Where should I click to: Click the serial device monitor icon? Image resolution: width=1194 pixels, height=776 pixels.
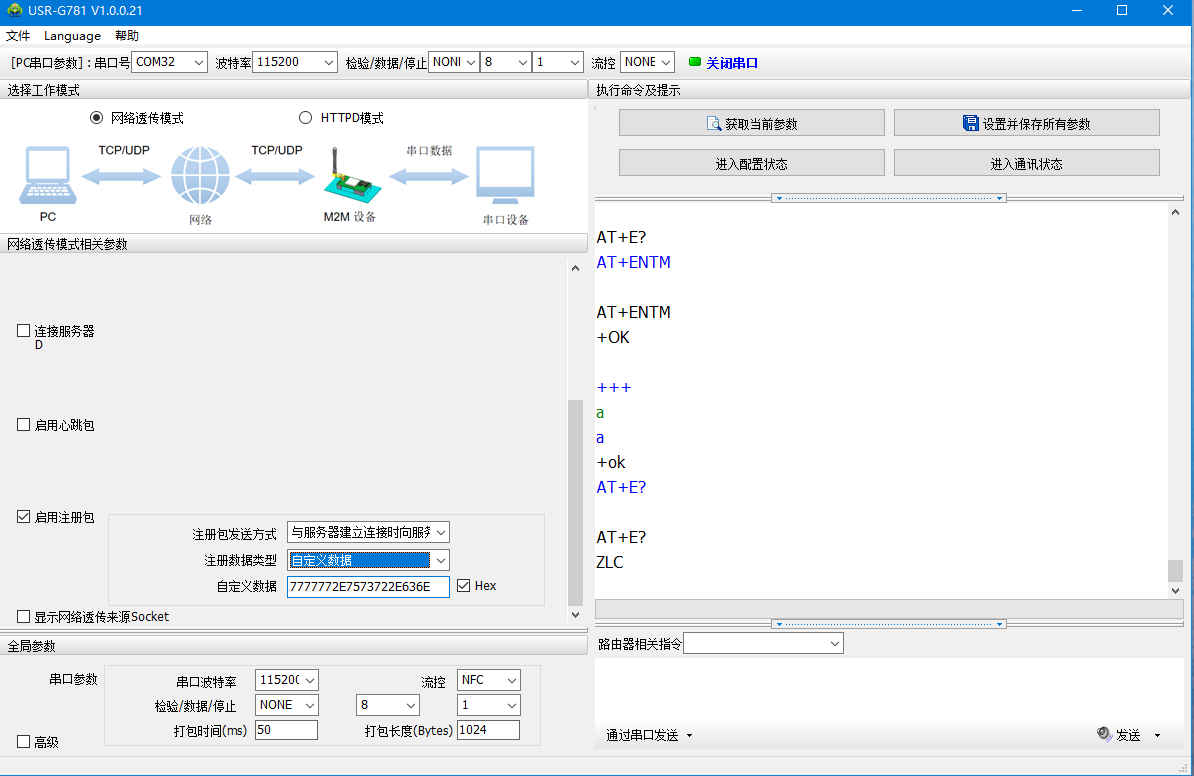click(x=505, y=176)
